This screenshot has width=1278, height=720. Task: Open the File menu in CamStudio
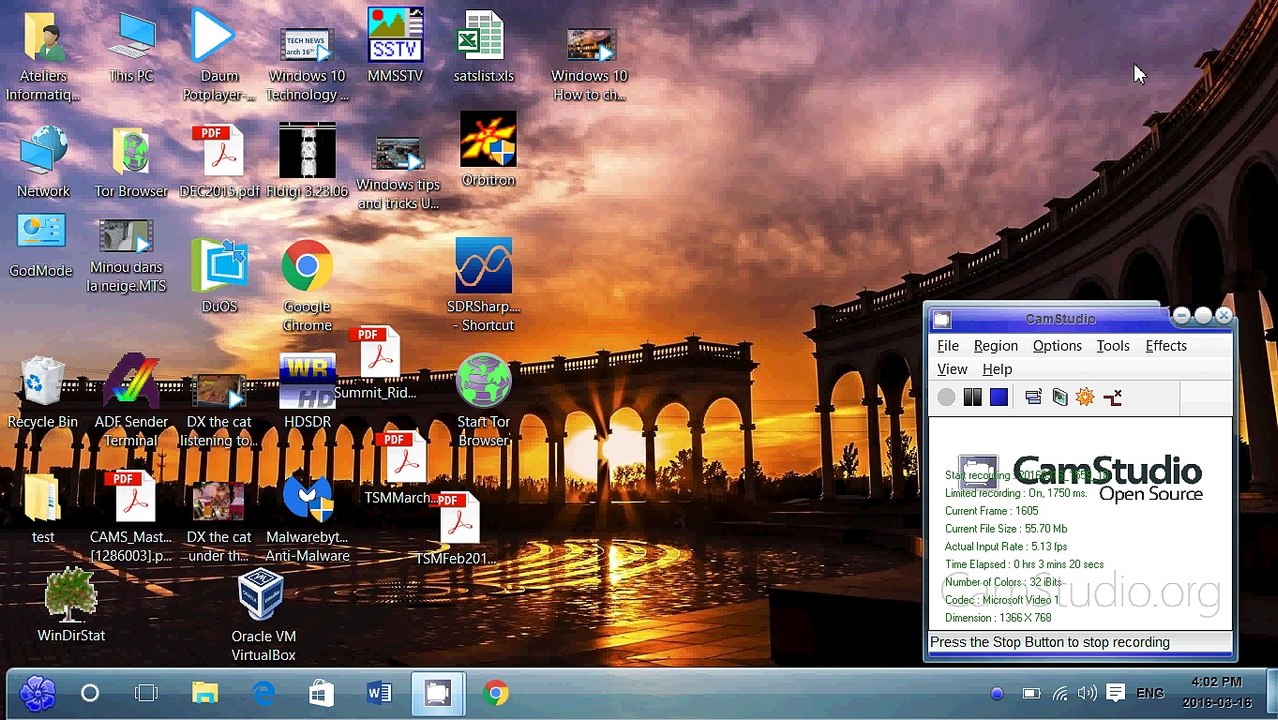click(948, 346)
